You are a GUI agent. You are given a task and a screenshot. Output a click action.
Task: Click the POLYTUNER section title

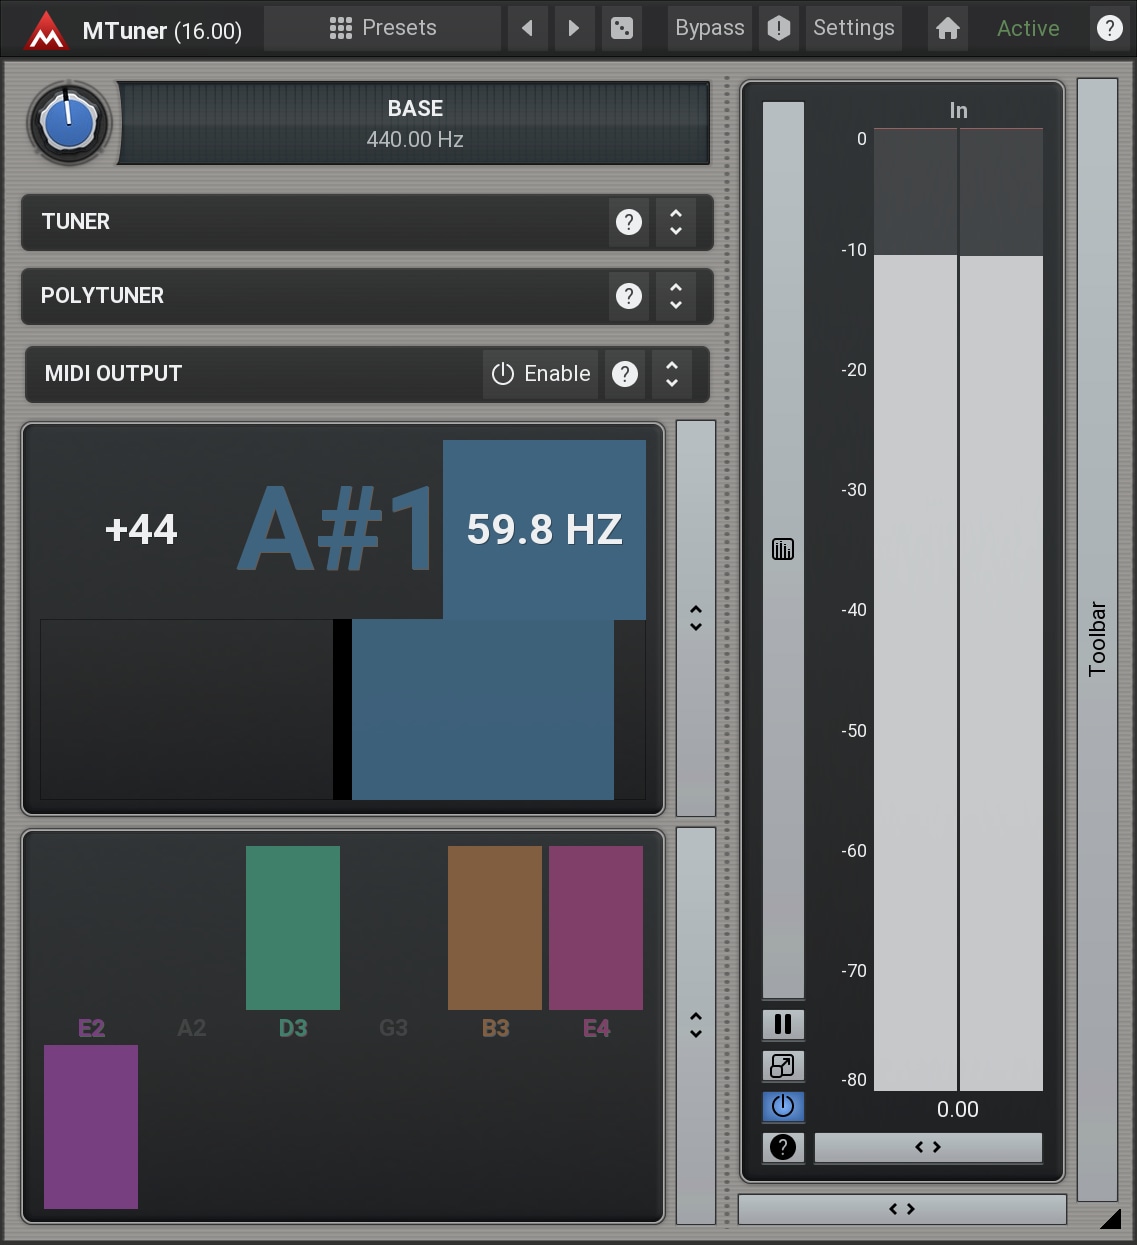102,296
